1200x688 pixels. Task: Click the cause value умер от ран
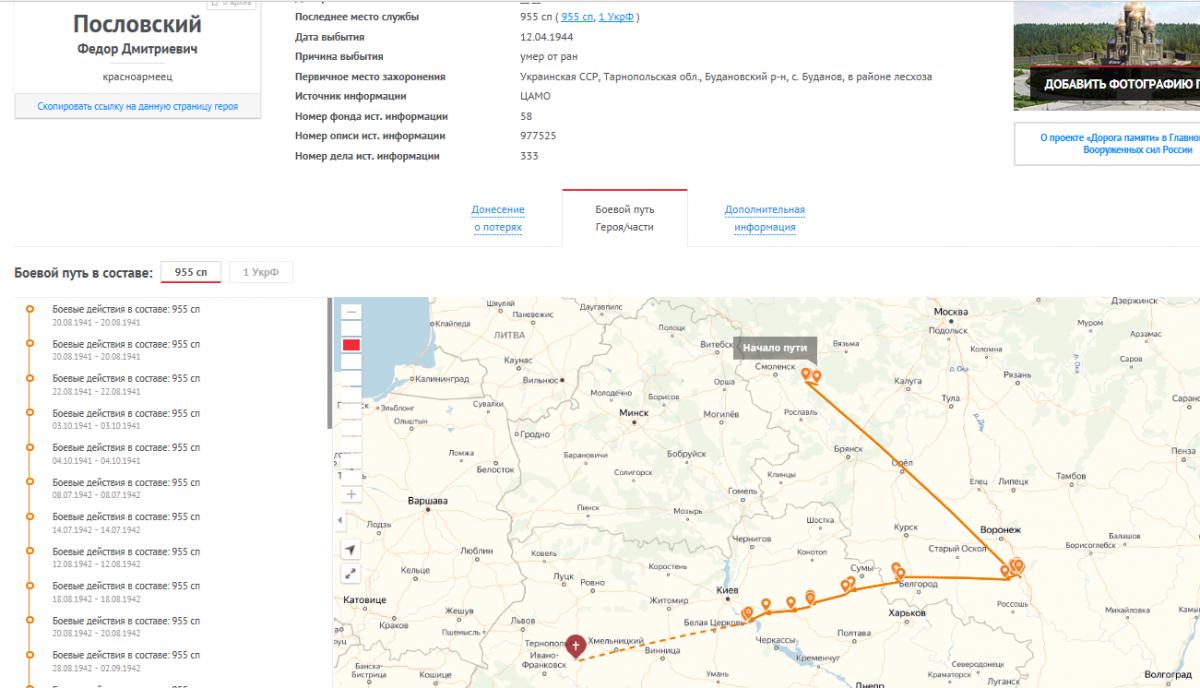[548, 57]
